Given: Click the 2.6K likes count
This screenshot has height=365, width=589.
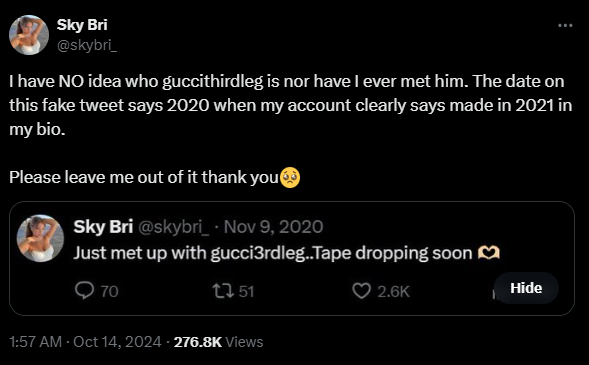Looking at the screenshot, I should [393, 291].
